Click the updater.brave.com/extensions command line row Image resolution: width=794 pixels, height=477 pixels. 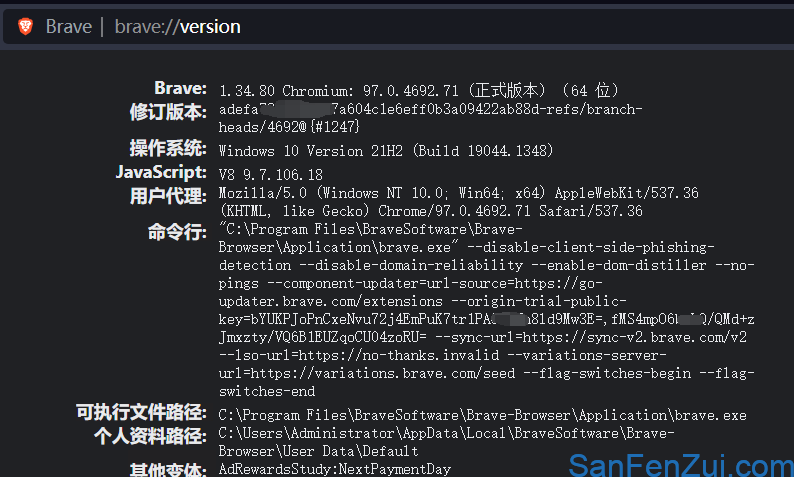422,302
